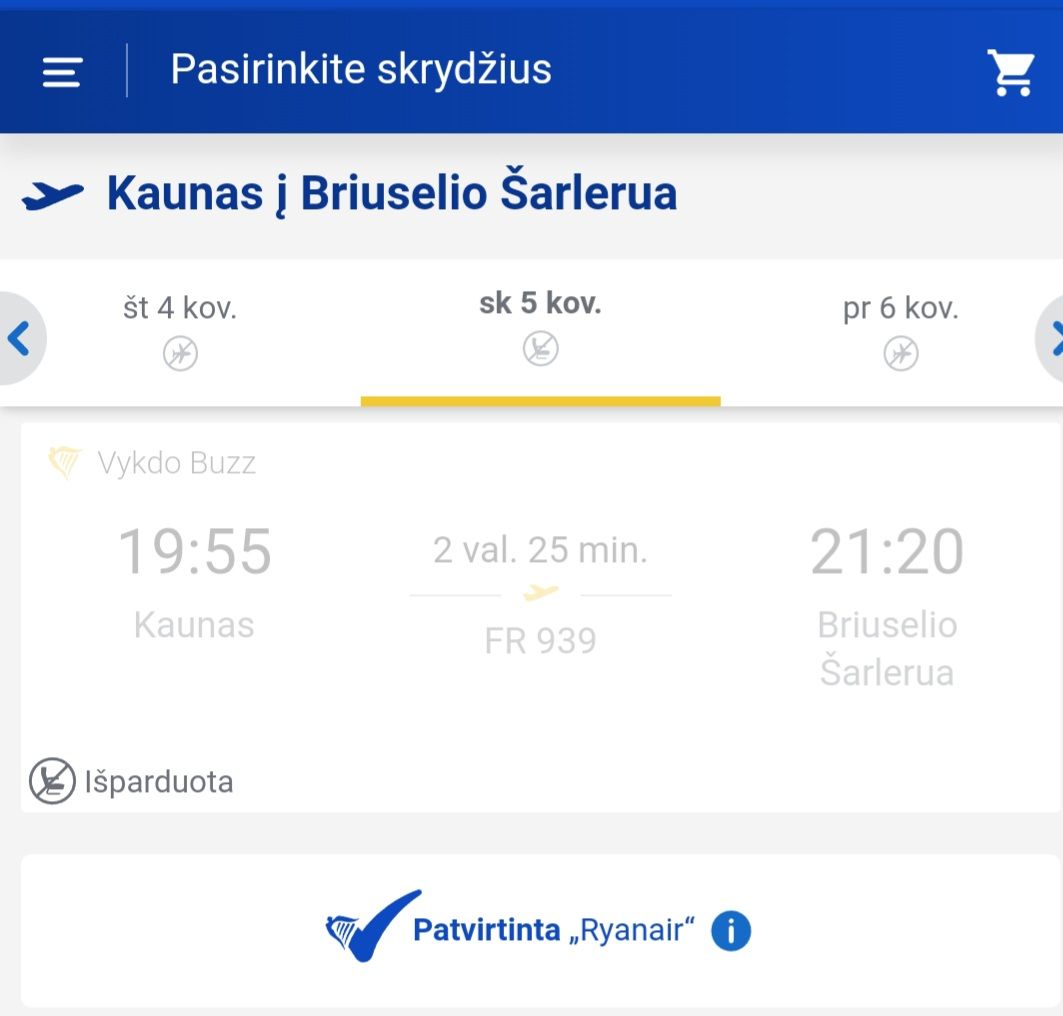Show later dates with right arrow

(x=1052, y=340)
